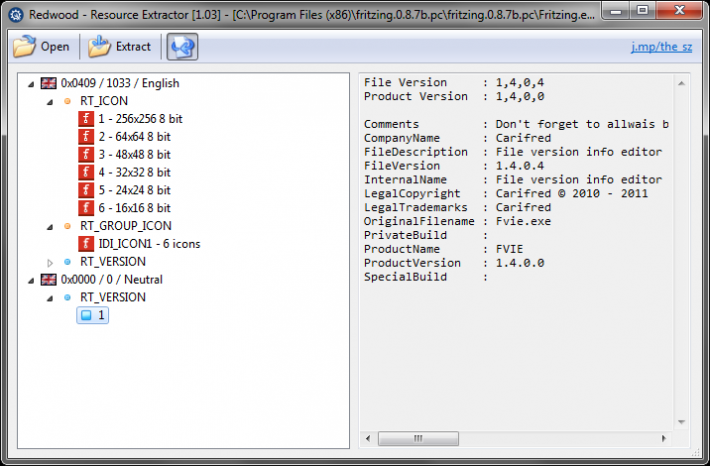Click the vertical scrollbar up arrow
This screenshot has height=466, width=710.
pos(681,83)
